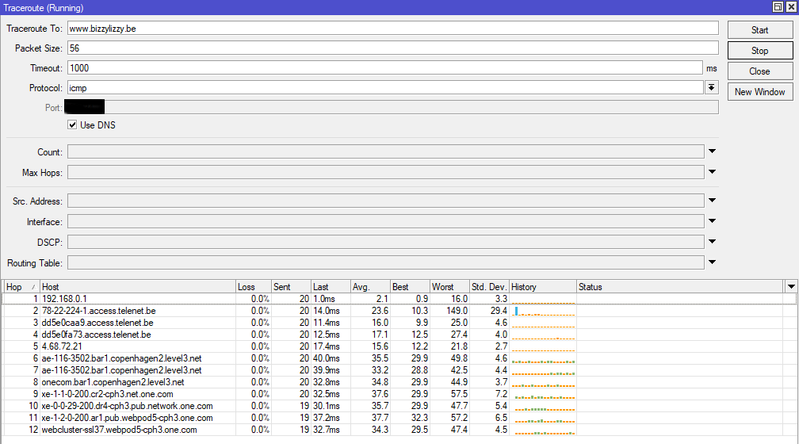
Task: Click the history graph for hop 2
Action: [x=543, y=310]
